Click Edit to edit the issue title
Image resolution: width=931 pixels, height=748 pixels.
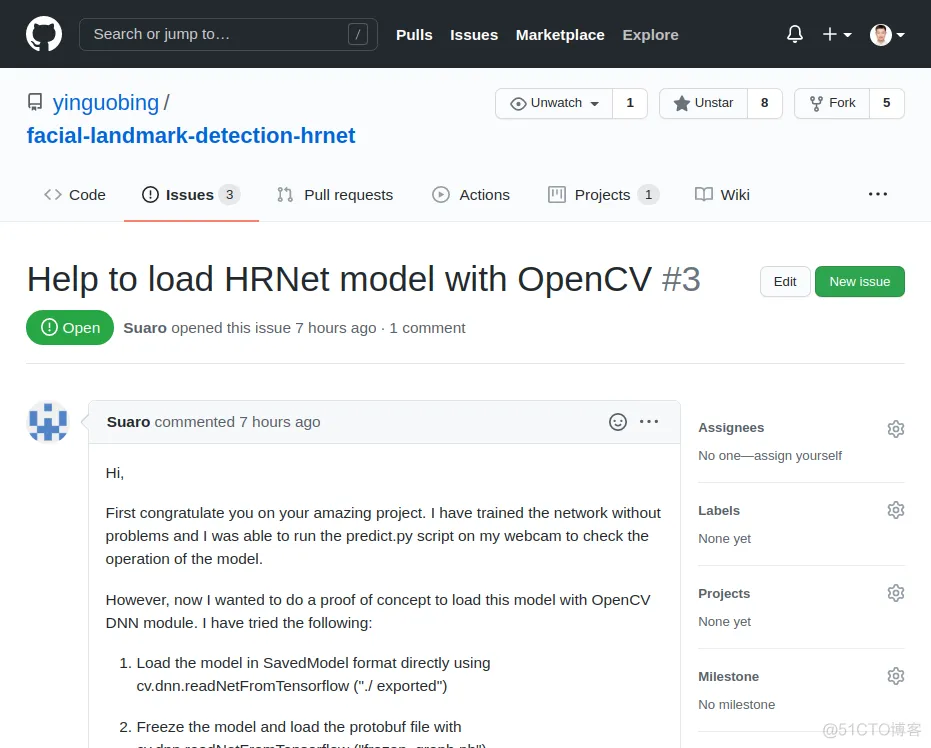pyautogui.click(x=785, y=282)
